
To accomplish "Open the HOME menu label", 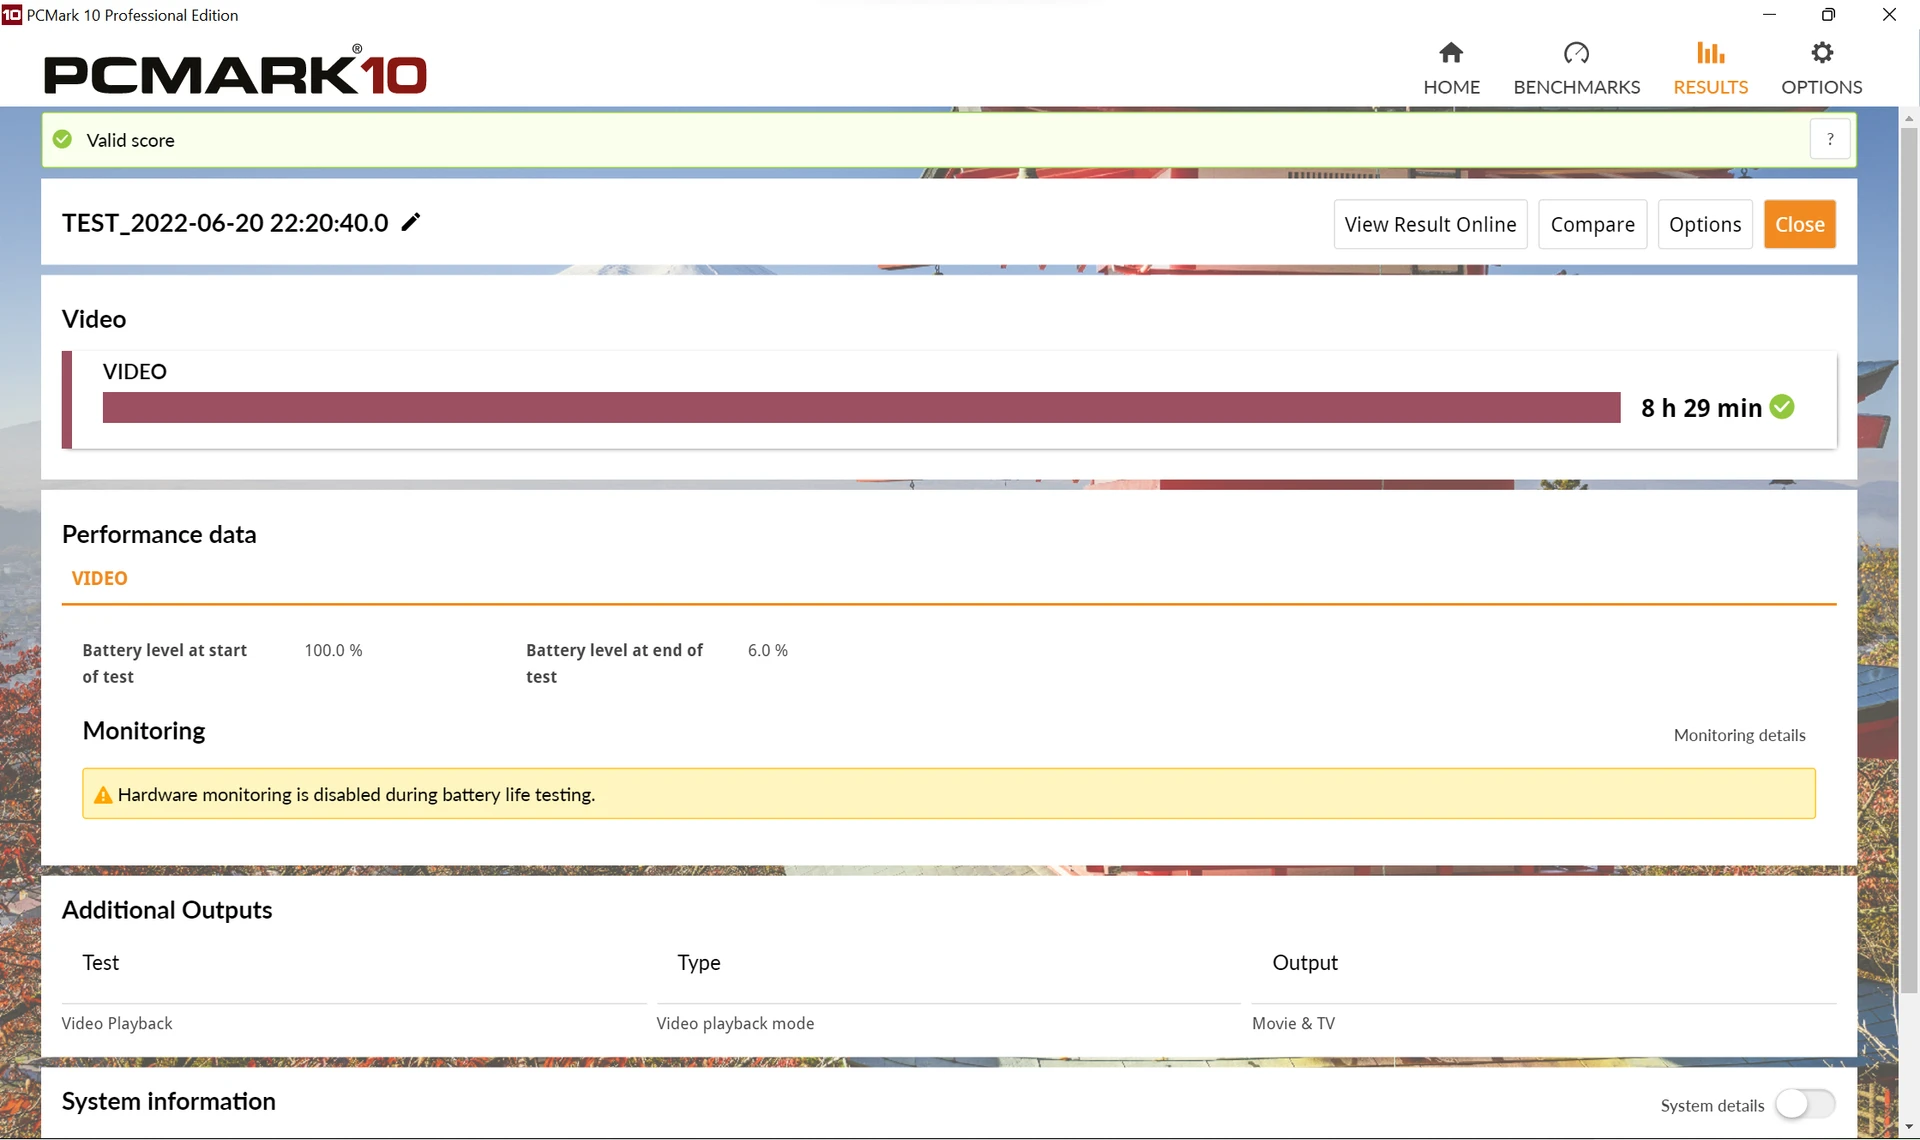I will coord(1451,87).
